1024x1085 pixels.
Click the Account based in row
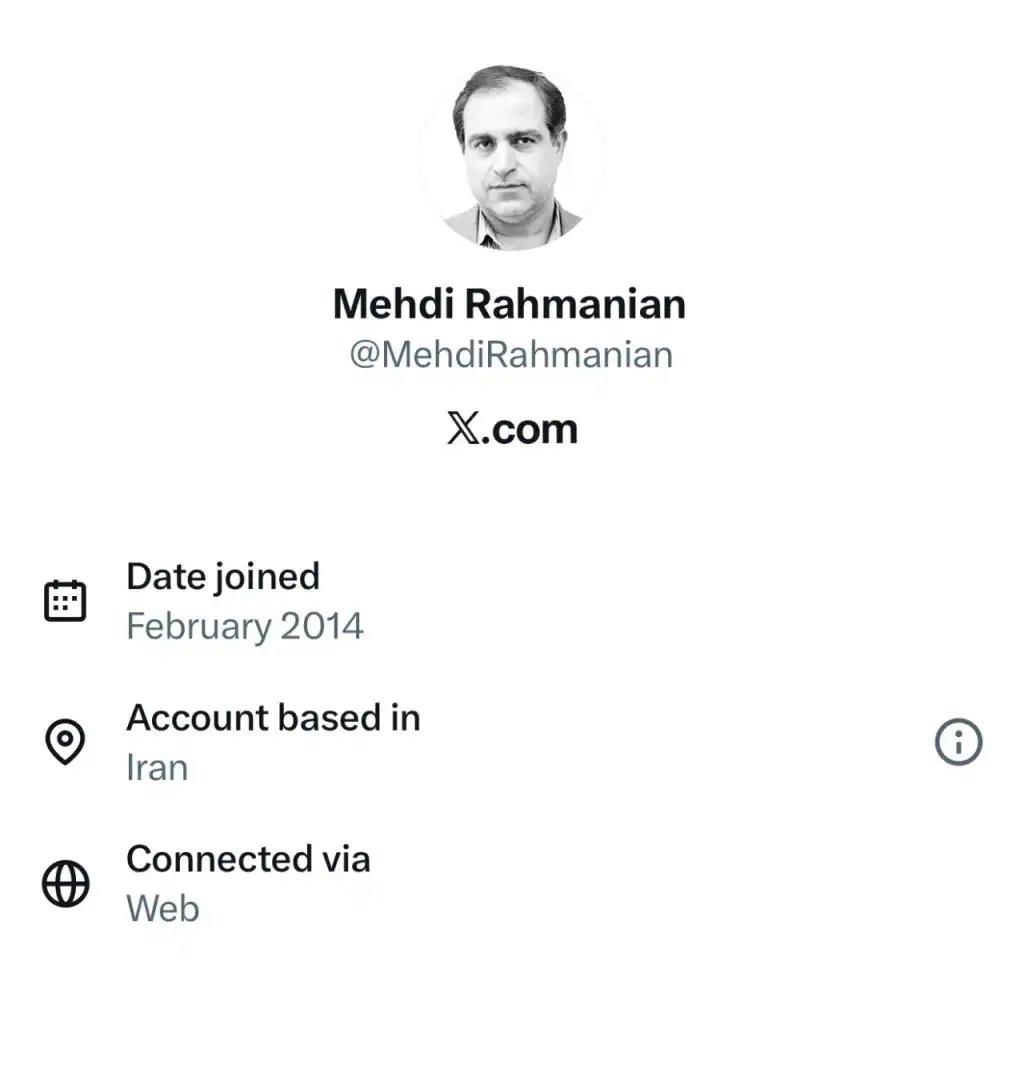[x=273, y=741]
